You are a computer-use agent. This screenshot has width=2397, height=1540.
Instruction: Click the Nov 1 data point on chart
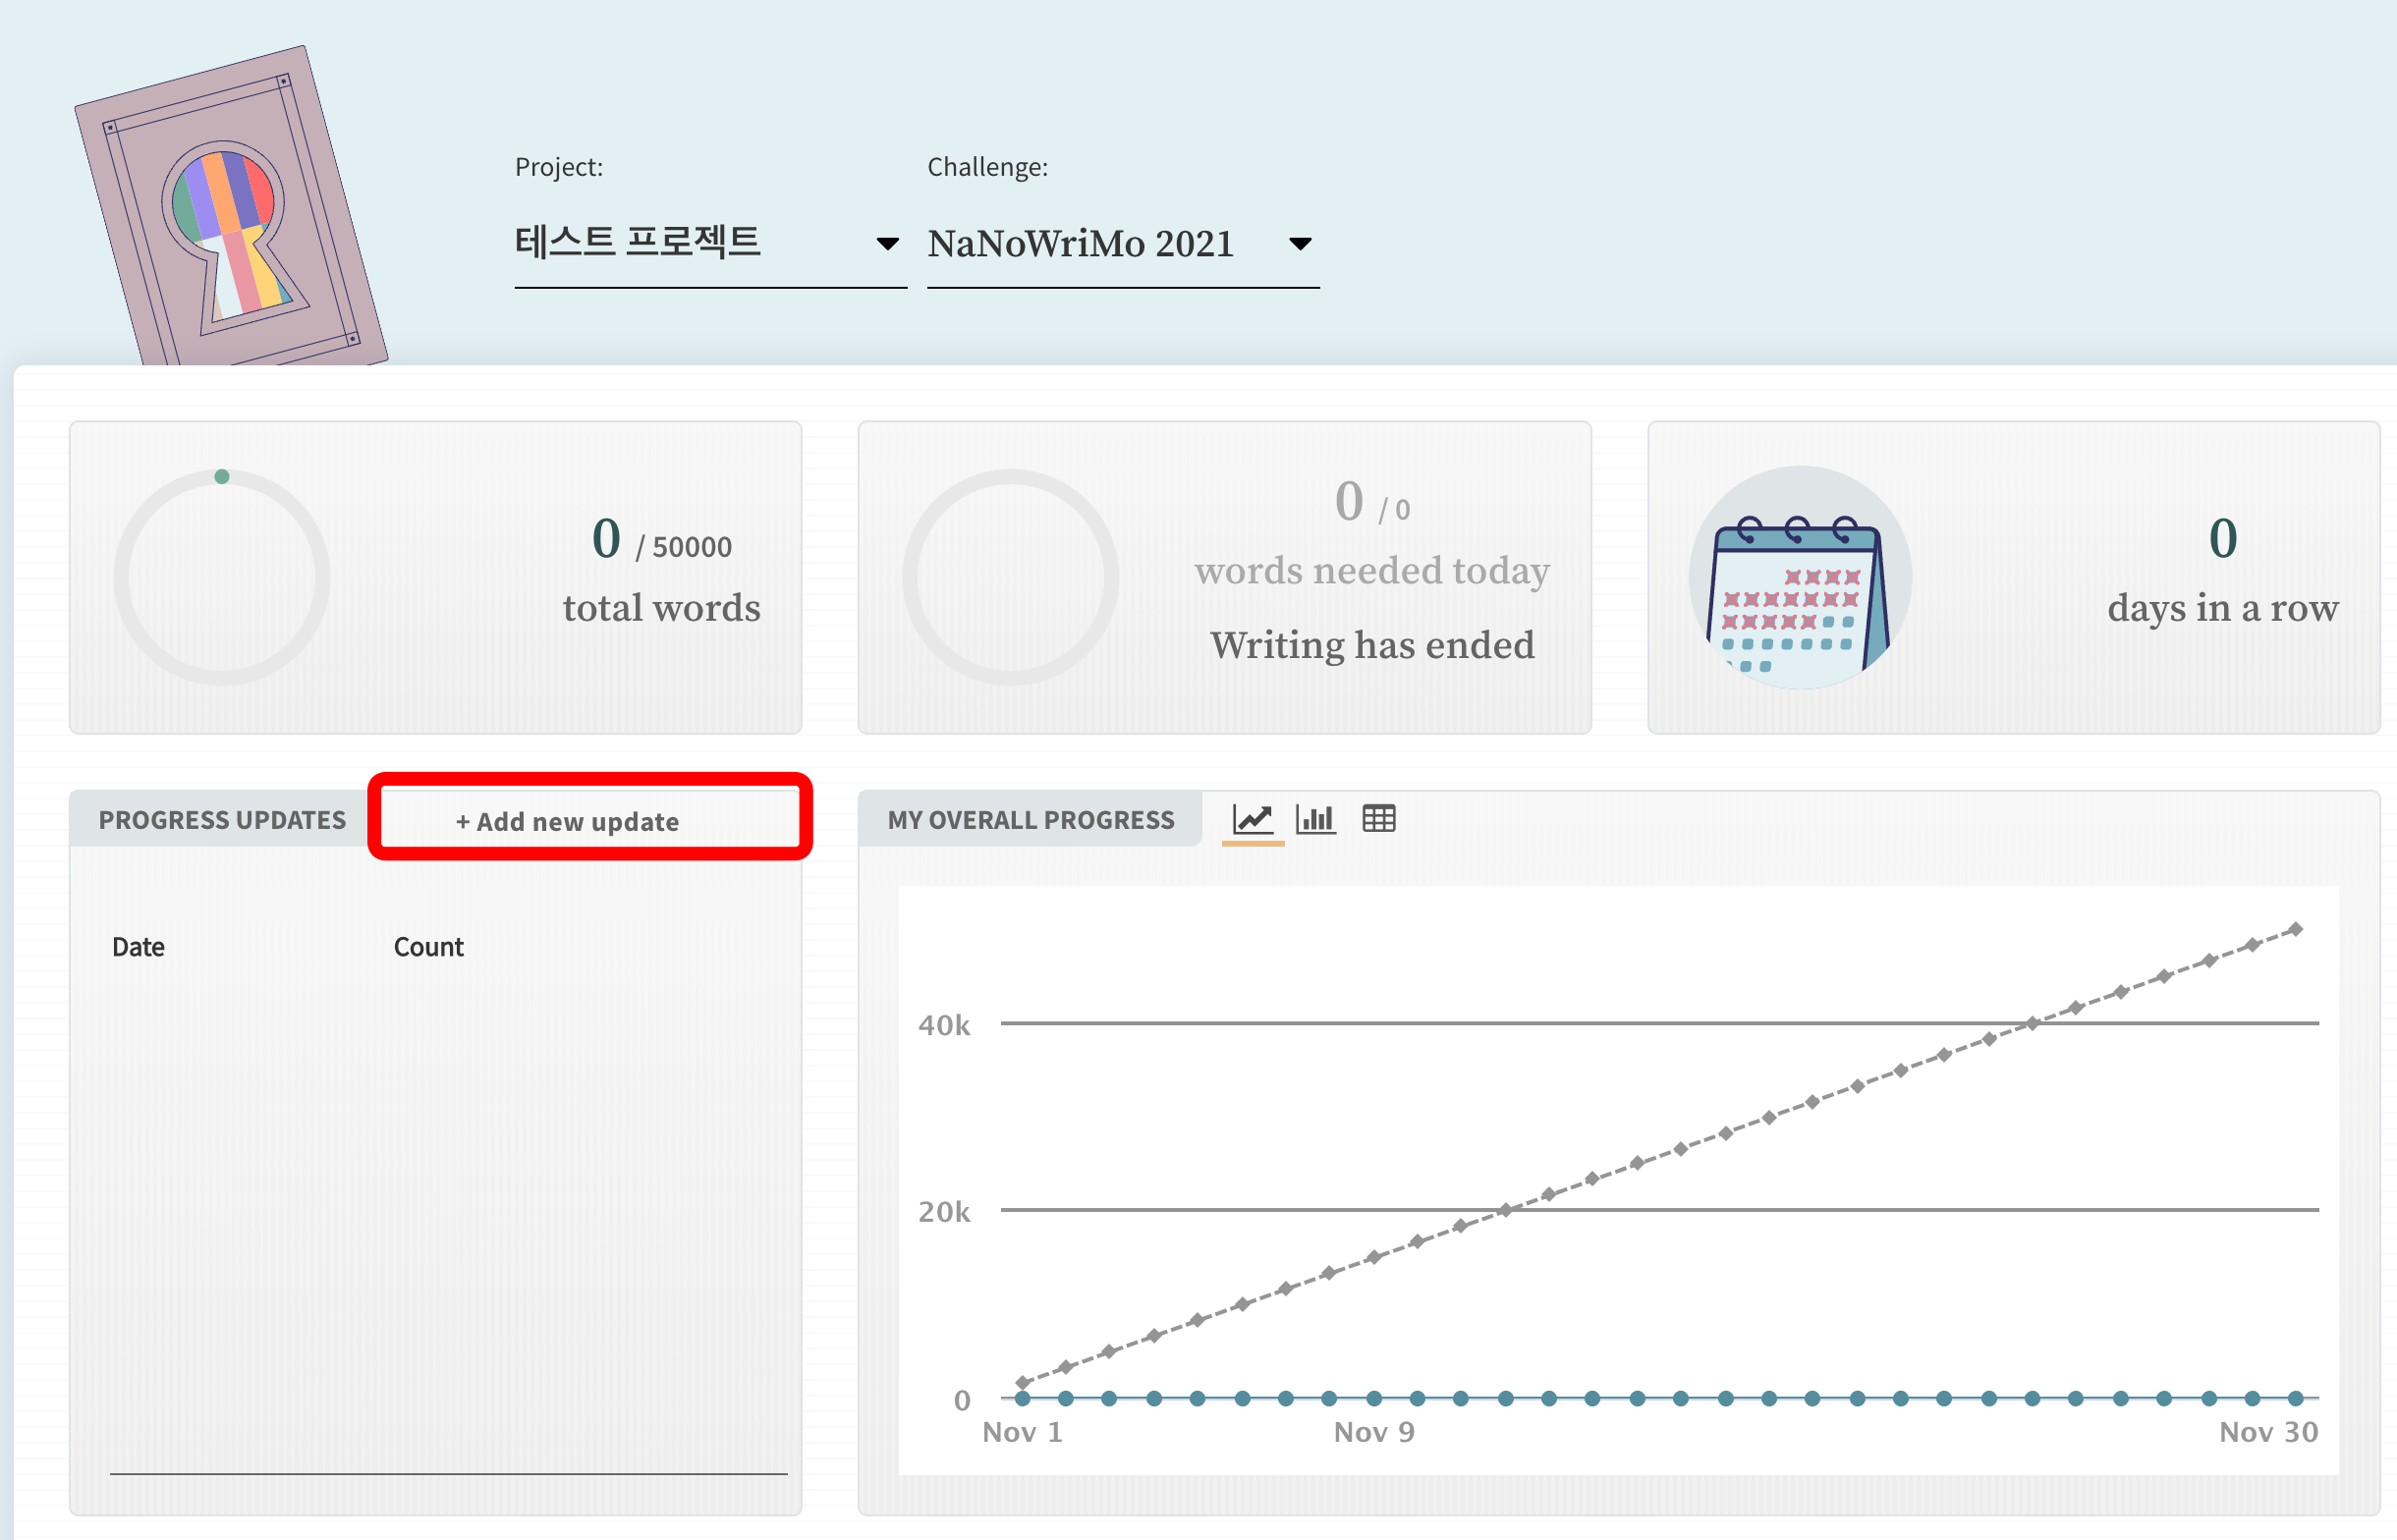coord(1022,1398)
